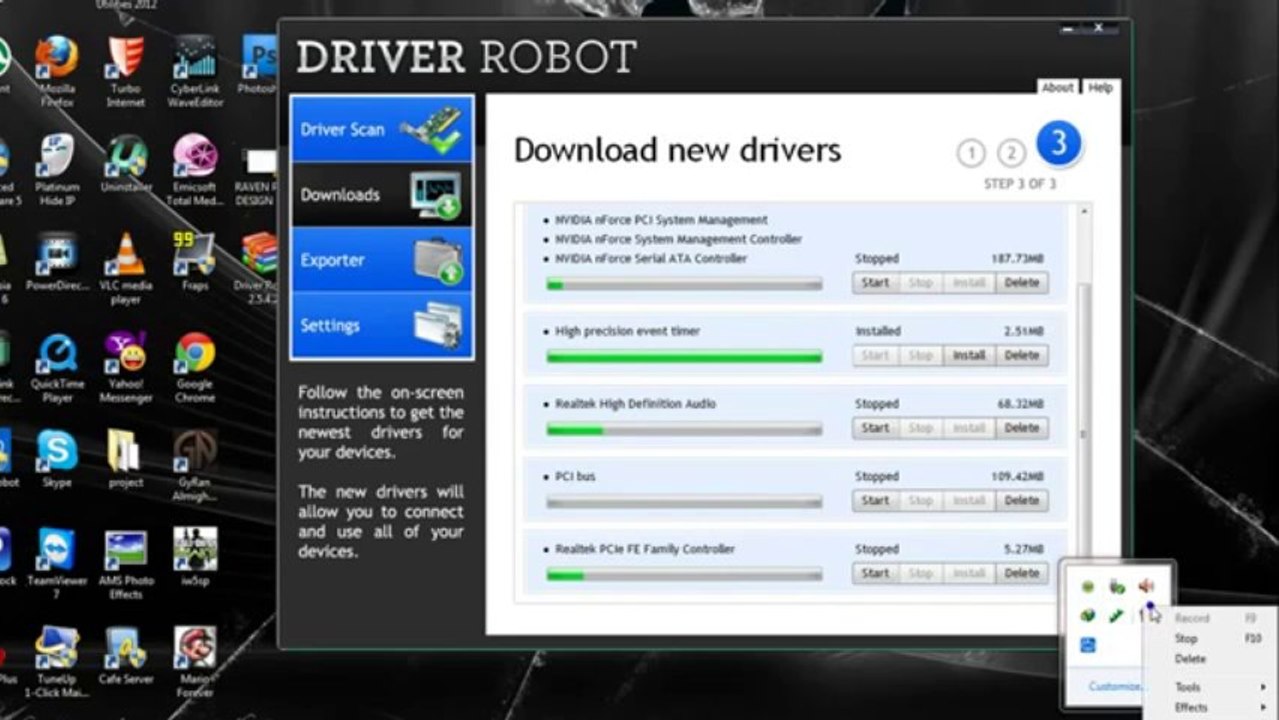Click step 1 circle

(x=971, y=153)
